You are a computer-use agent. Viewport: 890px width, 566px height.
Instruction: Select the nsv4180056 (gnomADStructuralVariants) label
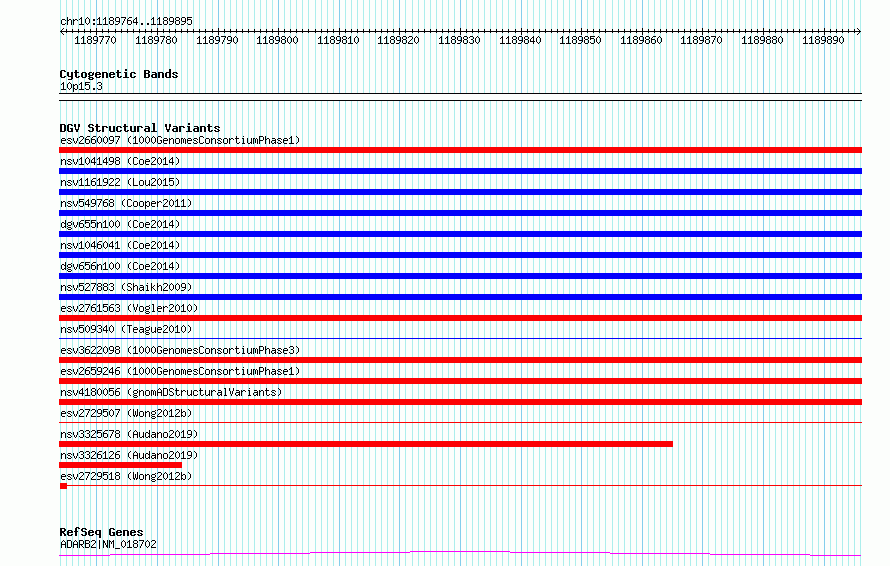pyautogui.click(x=171, y=392)
